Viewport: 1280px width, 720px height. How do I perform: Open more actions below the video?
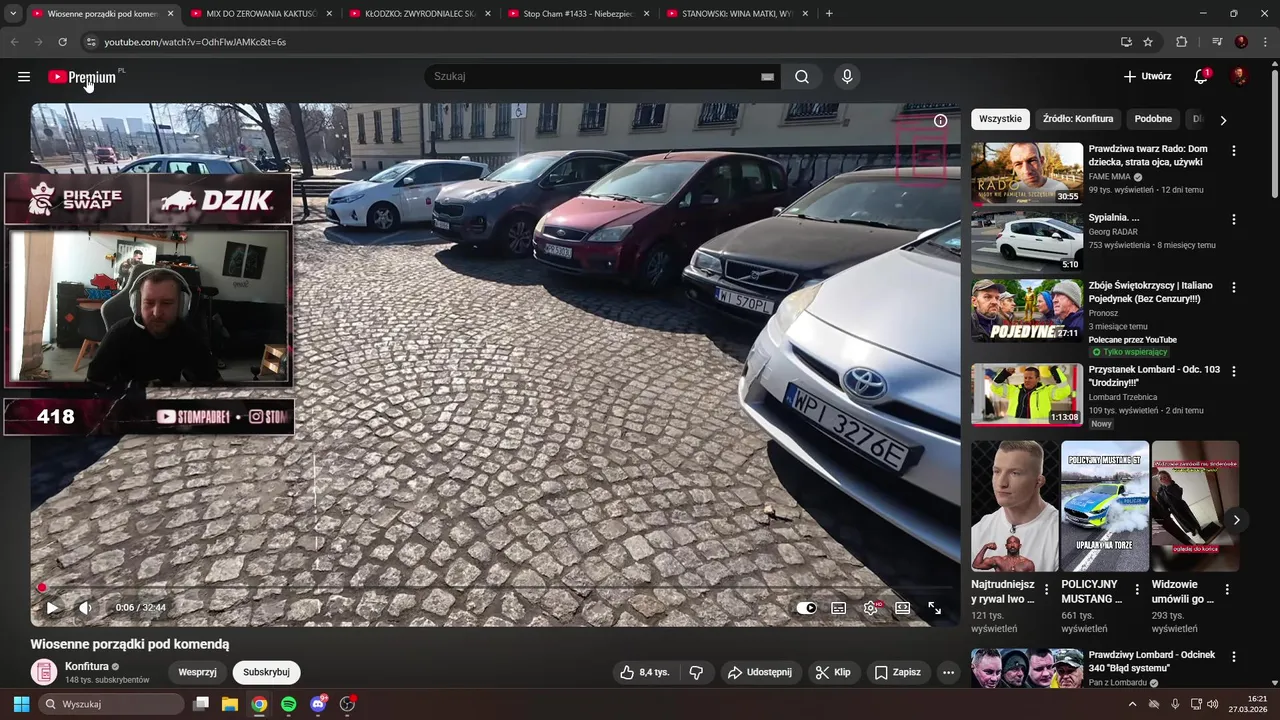point(948,673)
